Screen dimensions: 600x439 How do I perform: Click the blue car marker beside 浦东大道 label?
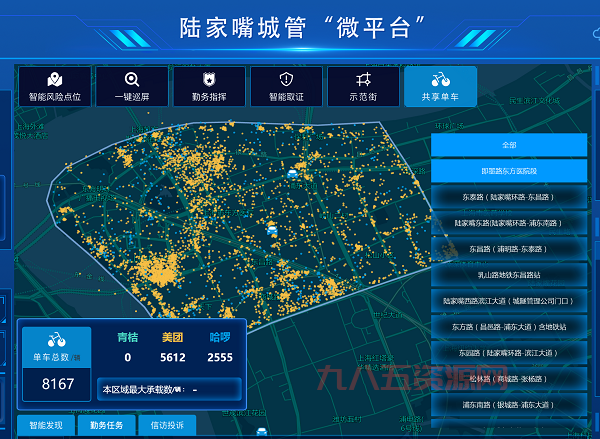point(293,174)
